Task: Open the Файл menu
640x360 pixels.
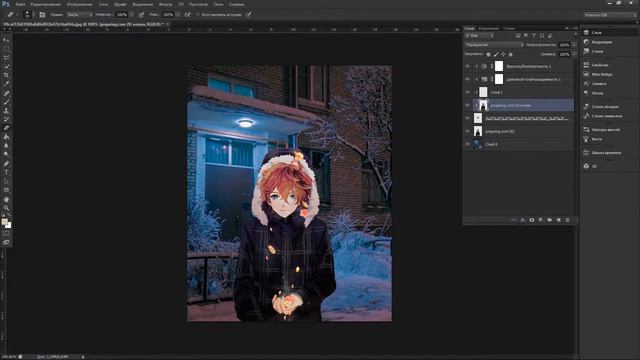Action: click(x=20, y=4)
